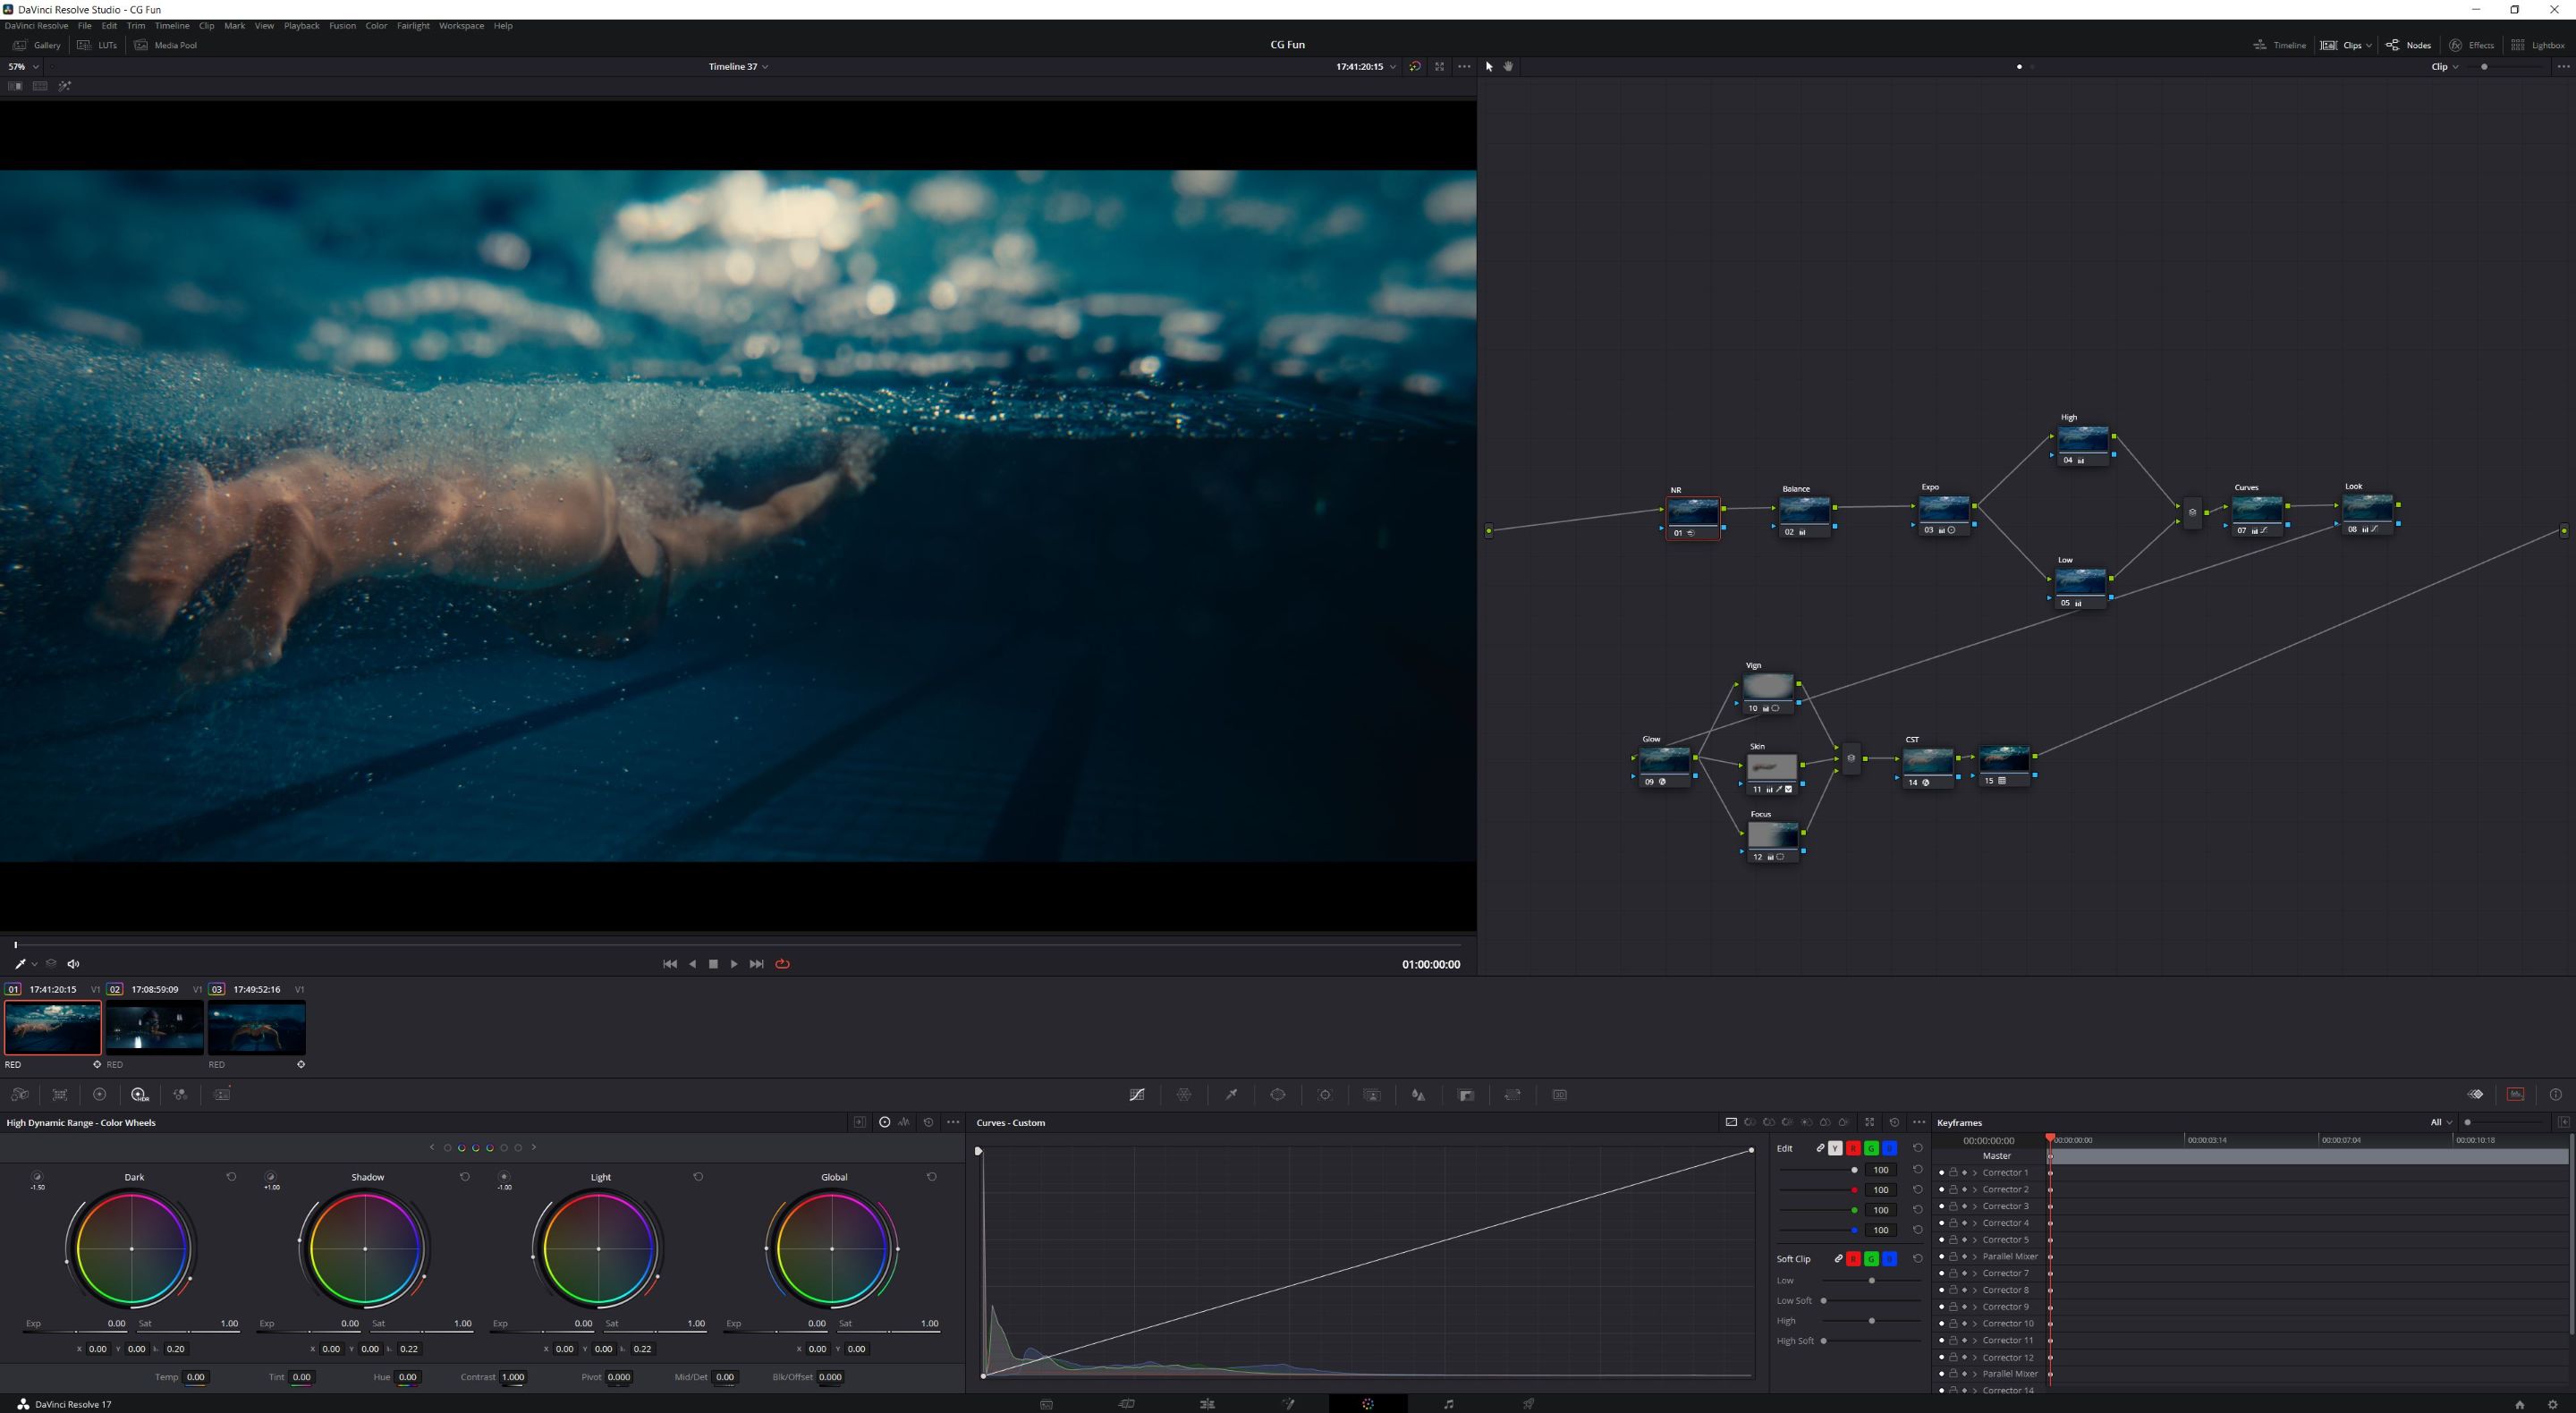Screen dimensions: 2576x1413
Task: Toggle luminance Y channel in Edit
Action: point(1835,1148)
